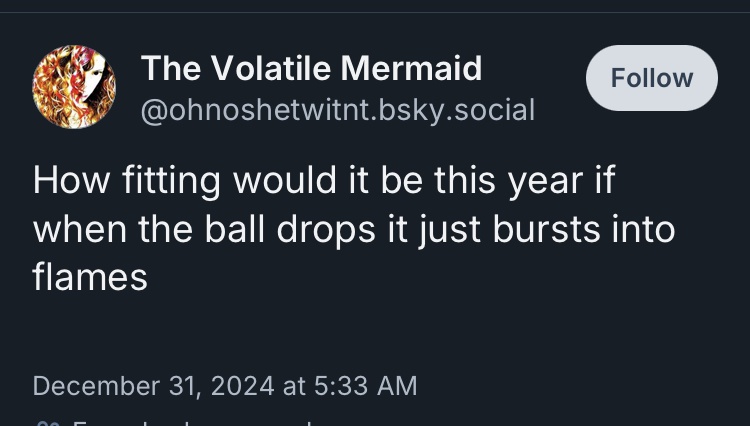The width and height of the screenshot is (750, 426).
Task: Click the reply-settings icon below the date
Action: 44,422
